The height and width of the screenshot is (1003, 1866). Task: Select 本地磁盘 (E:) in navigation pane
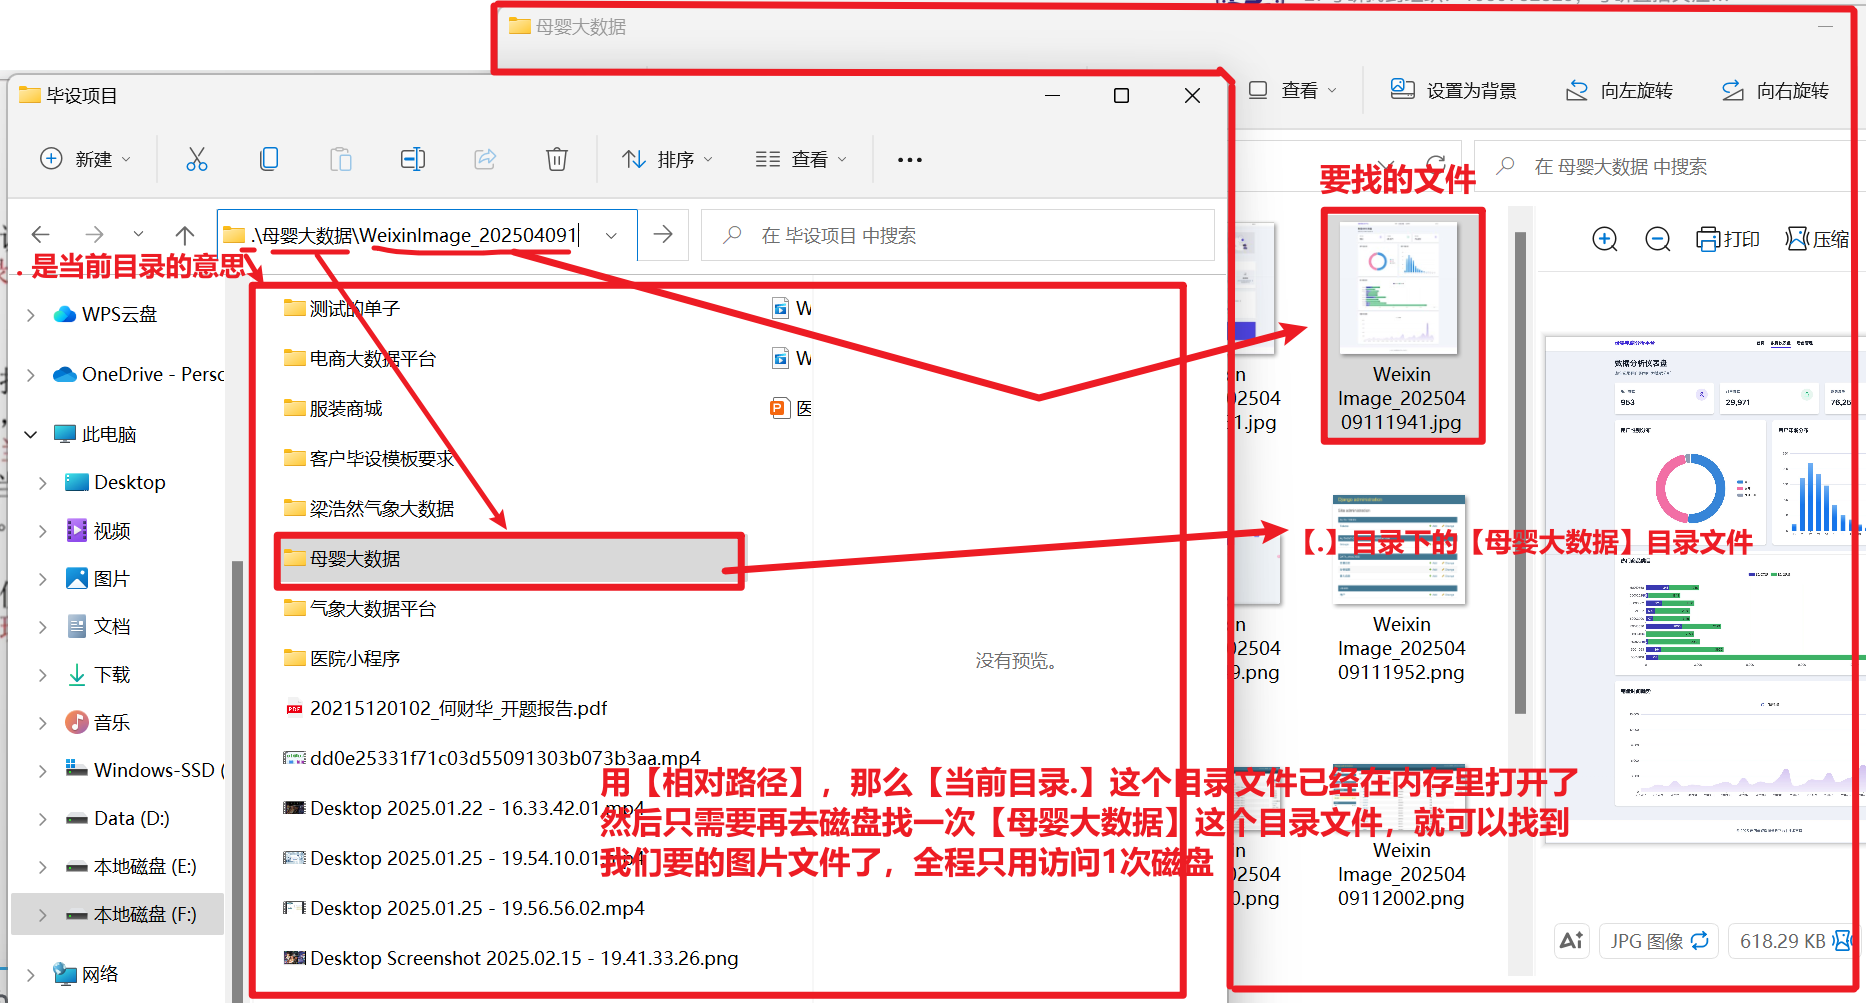[x=130, y=867]
